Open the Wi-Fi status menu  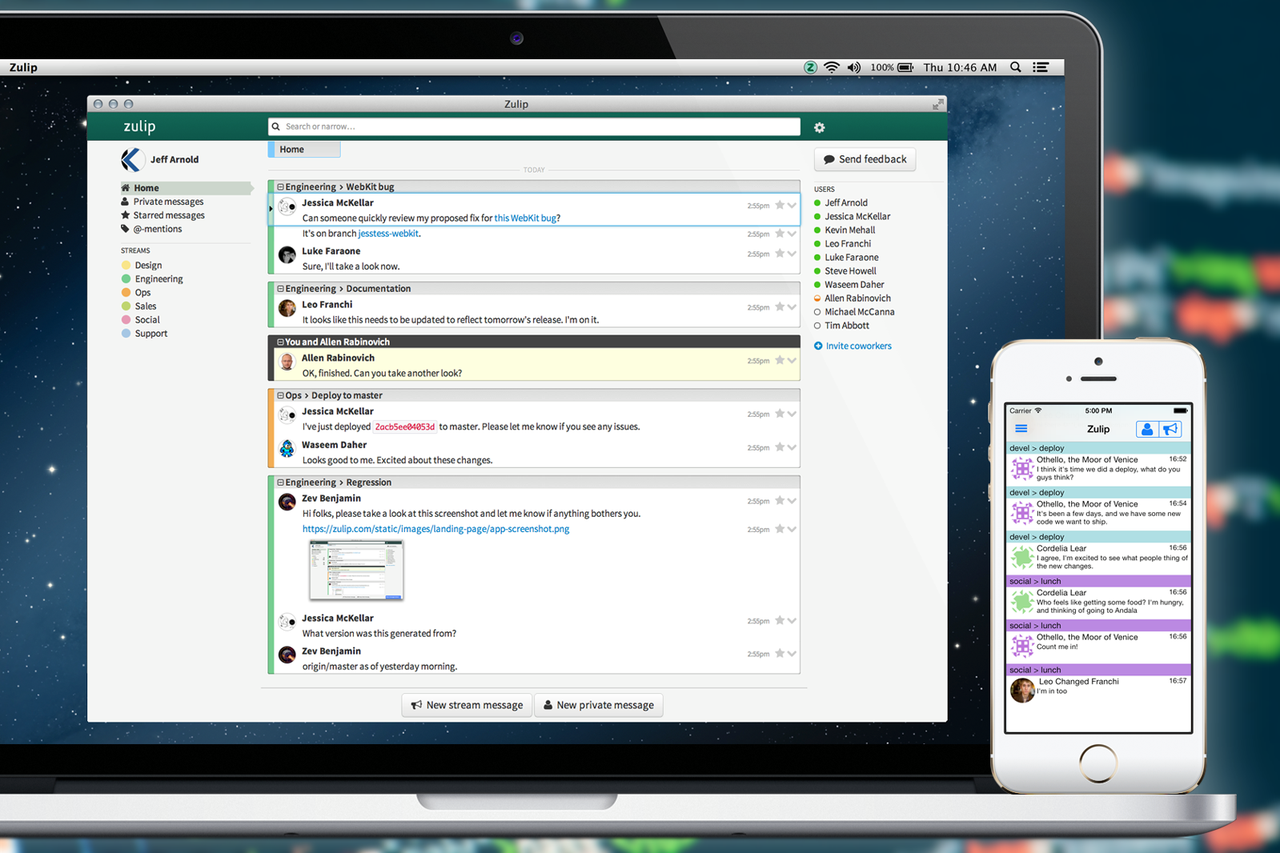pos(831,67)
